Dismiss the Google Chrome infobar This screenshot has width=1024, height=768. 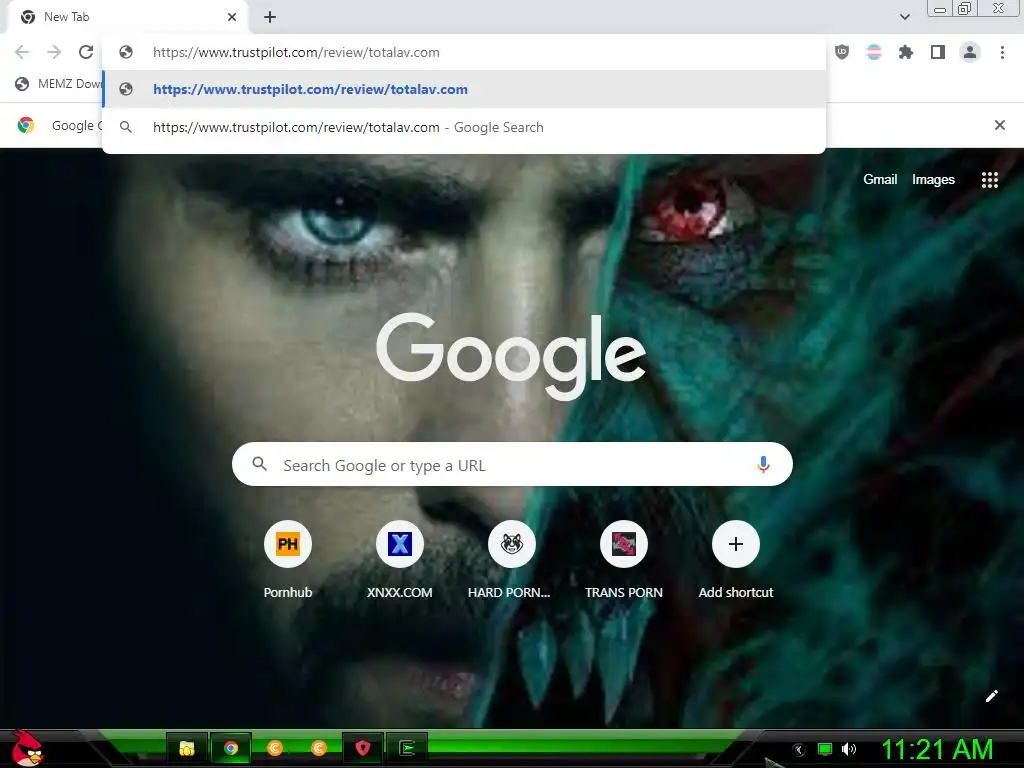coord(1000,125)
